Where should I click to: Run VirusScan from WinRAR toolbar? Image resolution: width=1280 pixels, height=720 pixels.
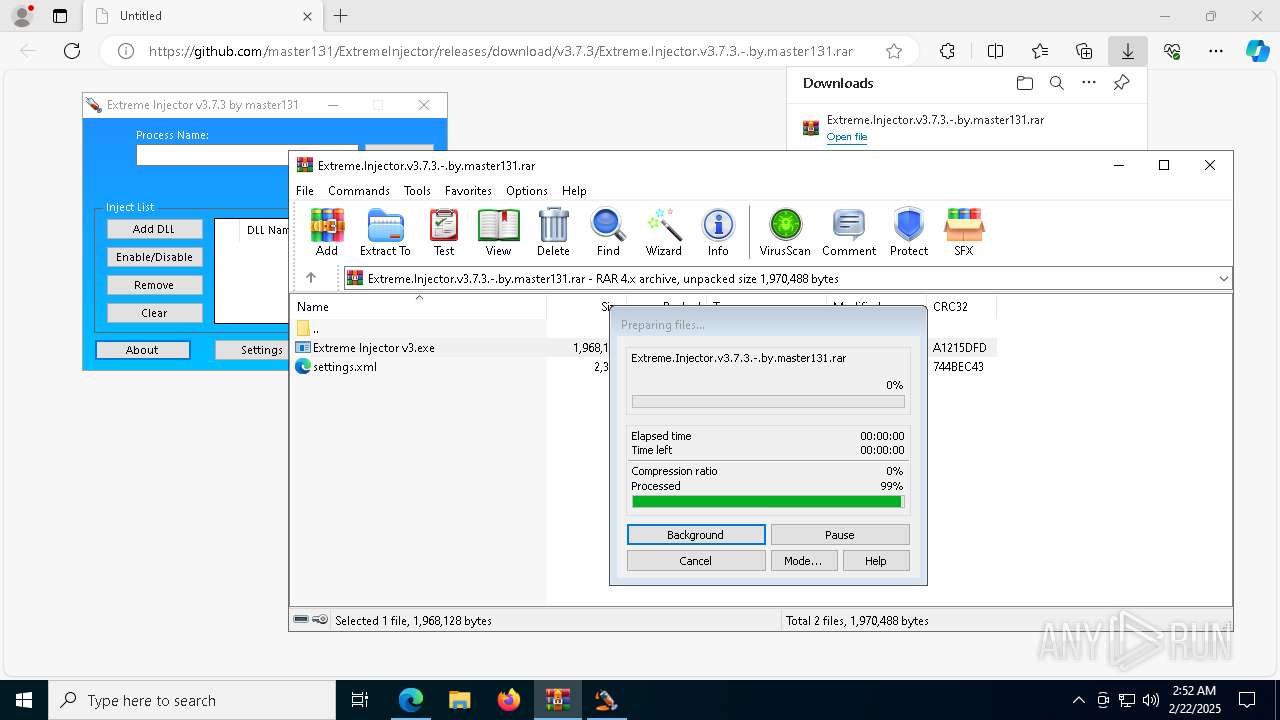coord(785,232)
